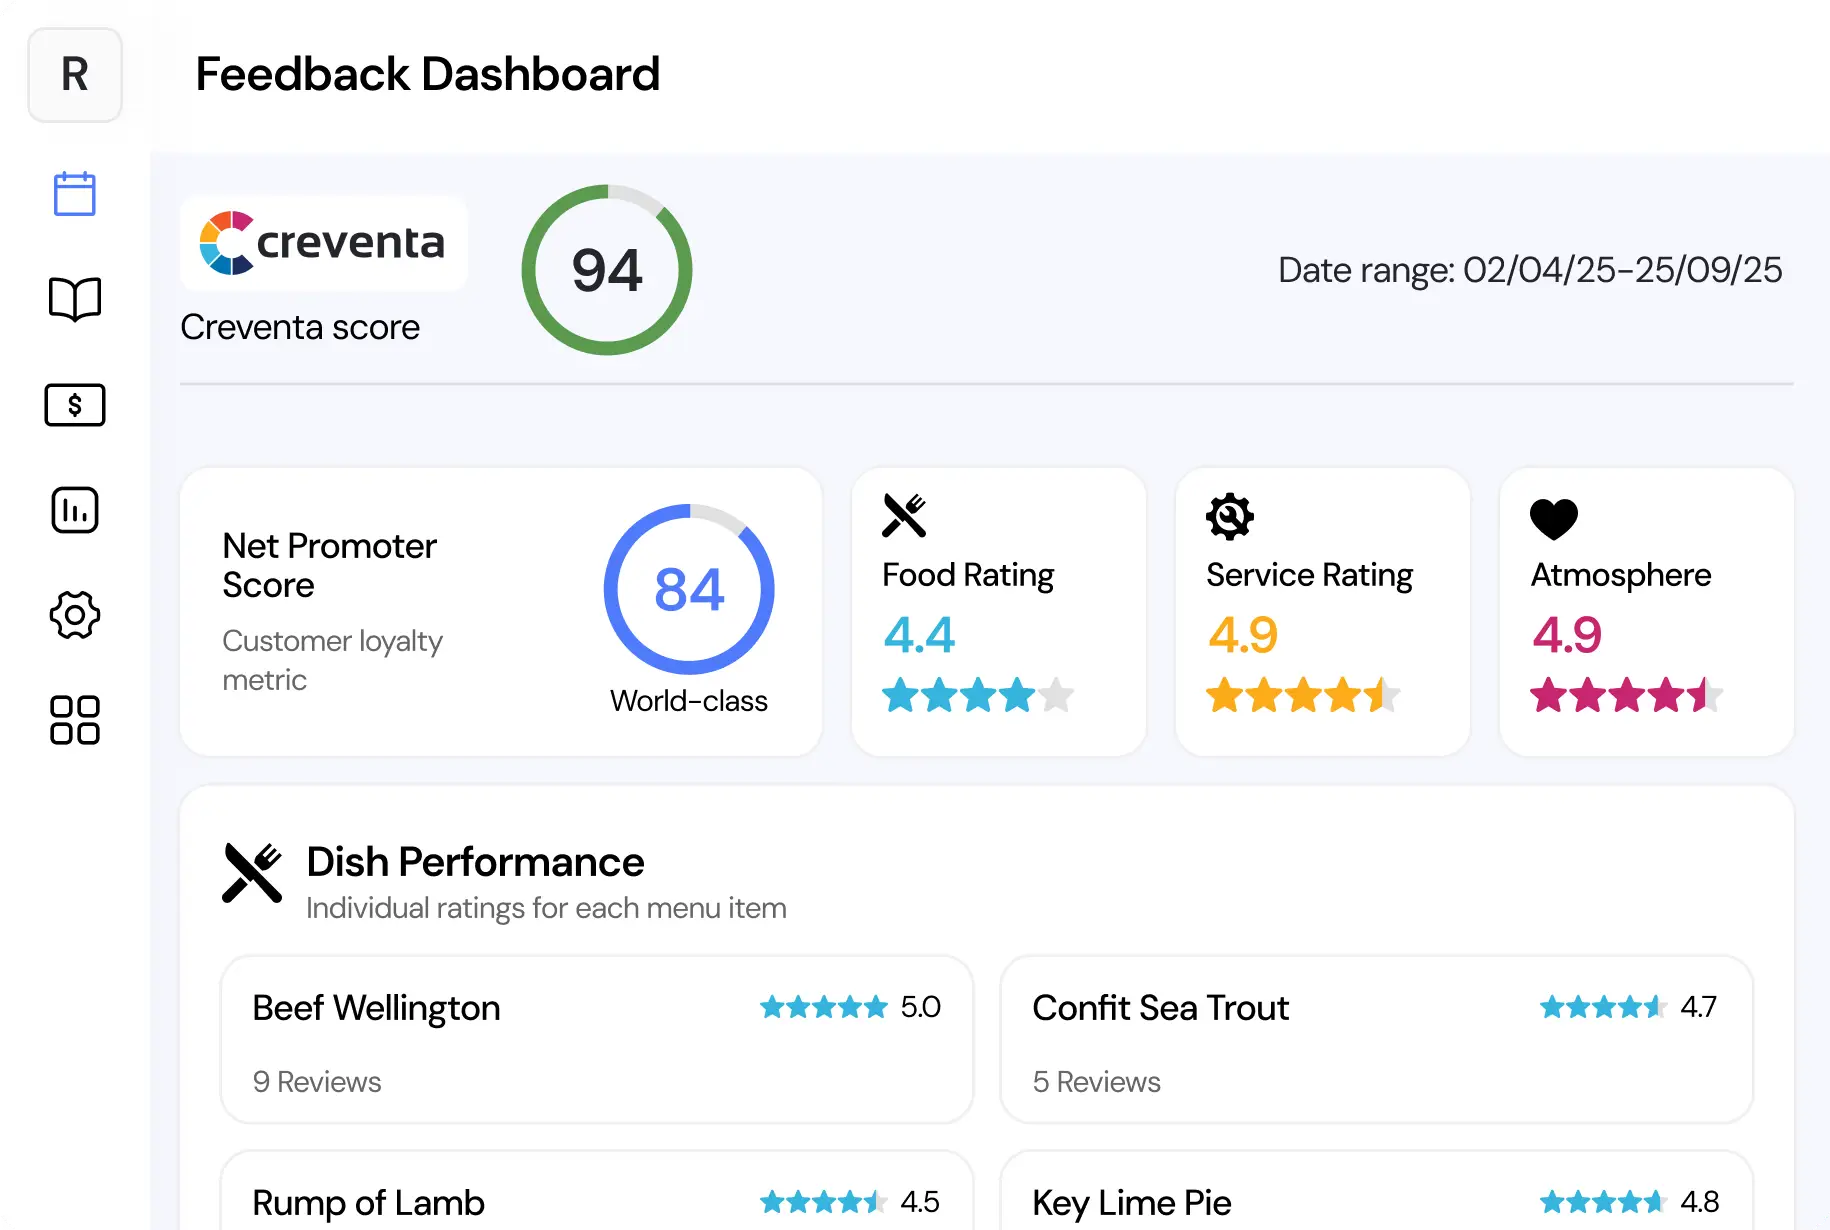The width and height of the screenshot is (1830, 1230).
Task: Click the Dish Performance utensils icon
Action: (x=252, y=872)
